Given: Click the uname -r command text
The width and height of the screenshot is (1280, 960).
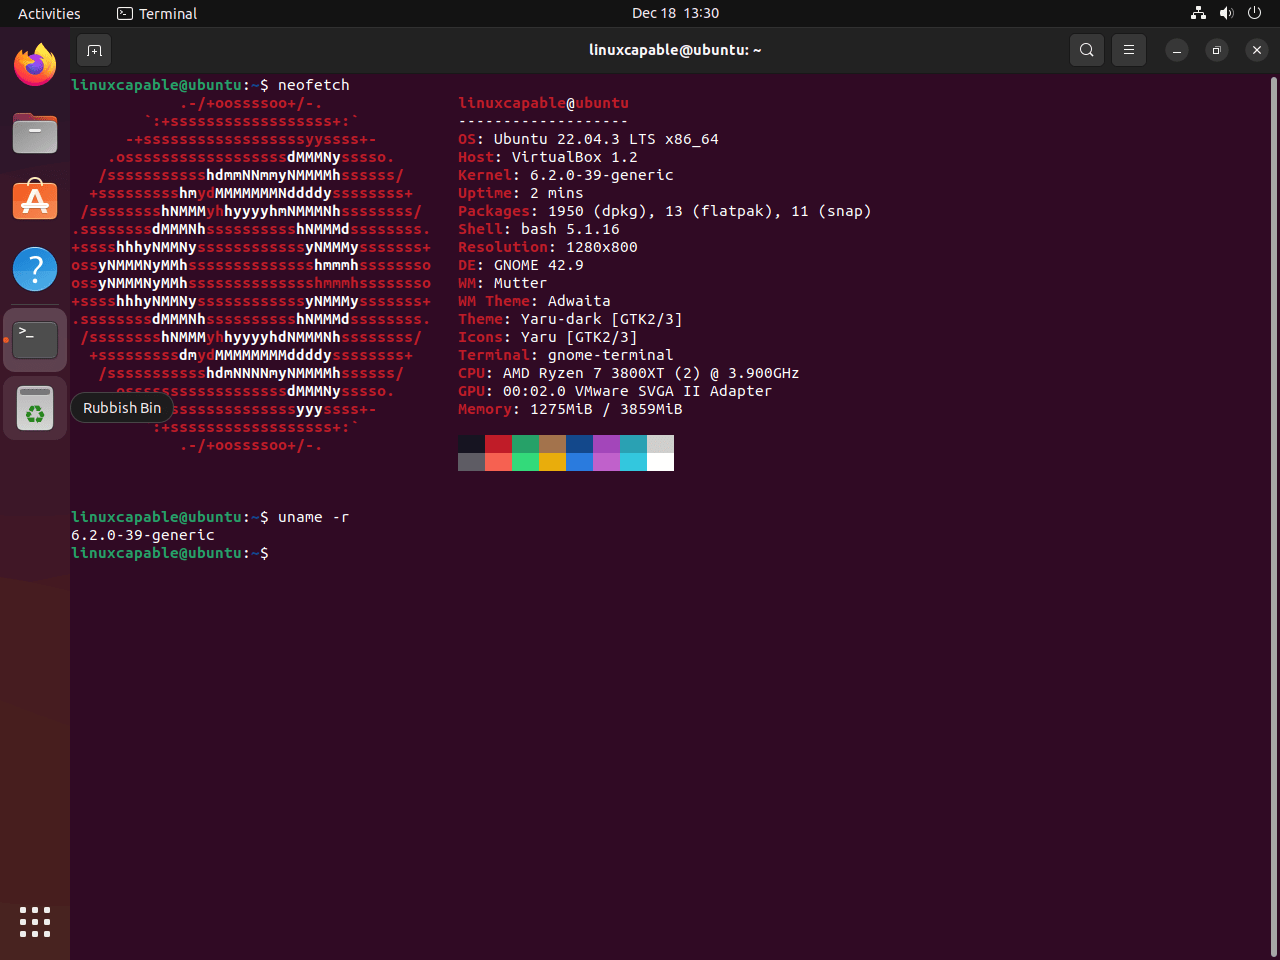Looking at the screenshot, I should (x=313, y=517).
